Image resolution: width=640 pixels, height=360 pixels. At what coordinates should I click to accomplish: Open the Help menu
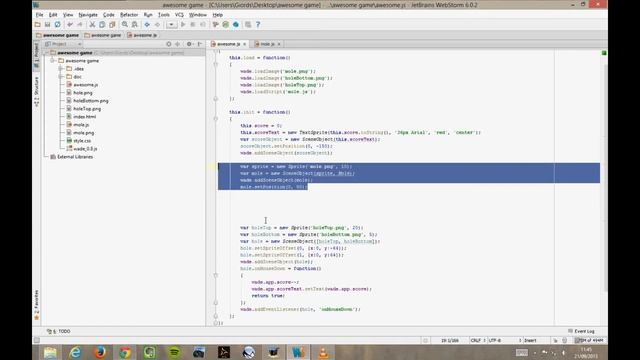click(x=218, y=15)
